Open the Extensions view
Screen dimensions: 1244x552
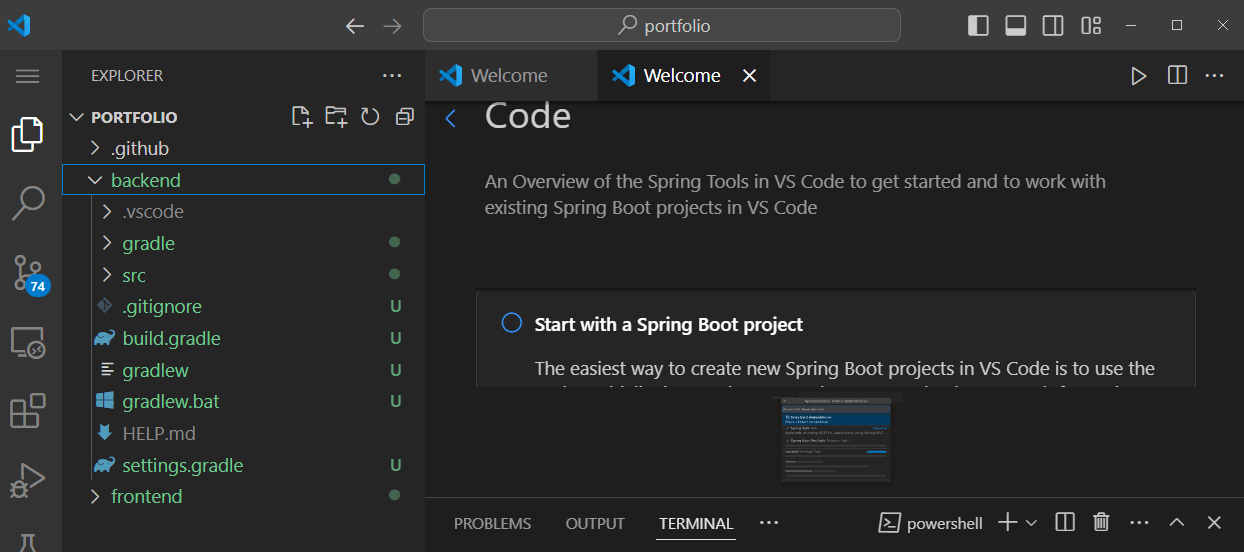coord(28,411)
